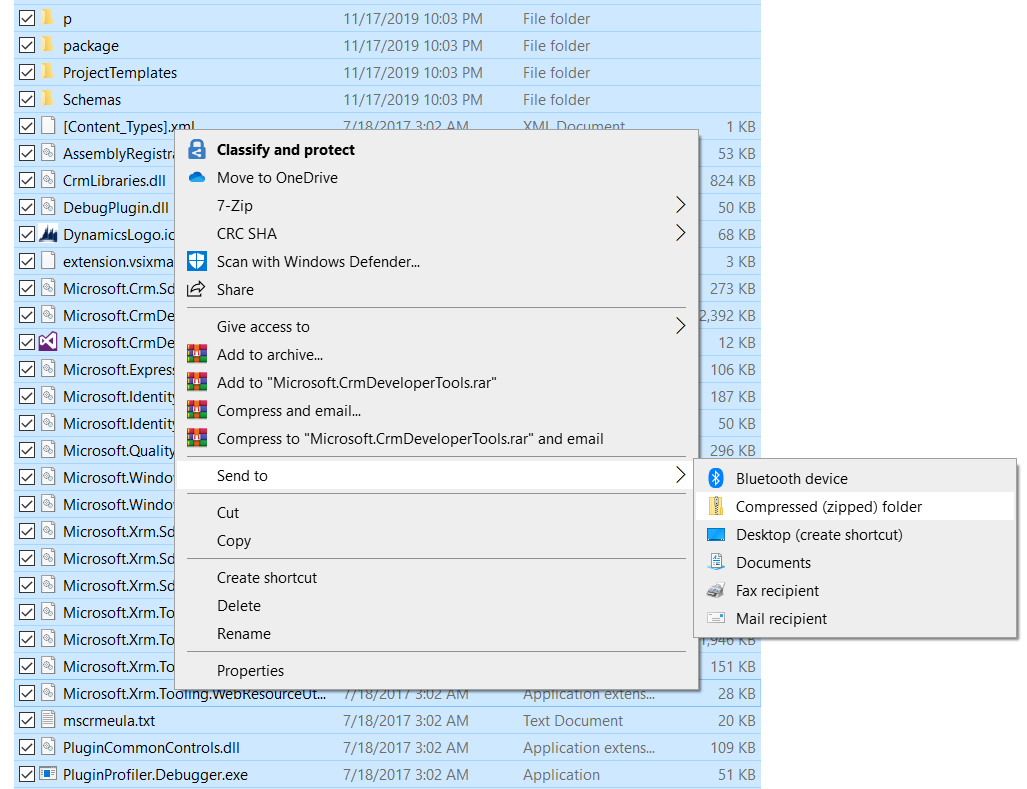Viewport: 1027px width, 789px height.
Task: Click the OneDrive cloud icon
Action: (196, 177)
